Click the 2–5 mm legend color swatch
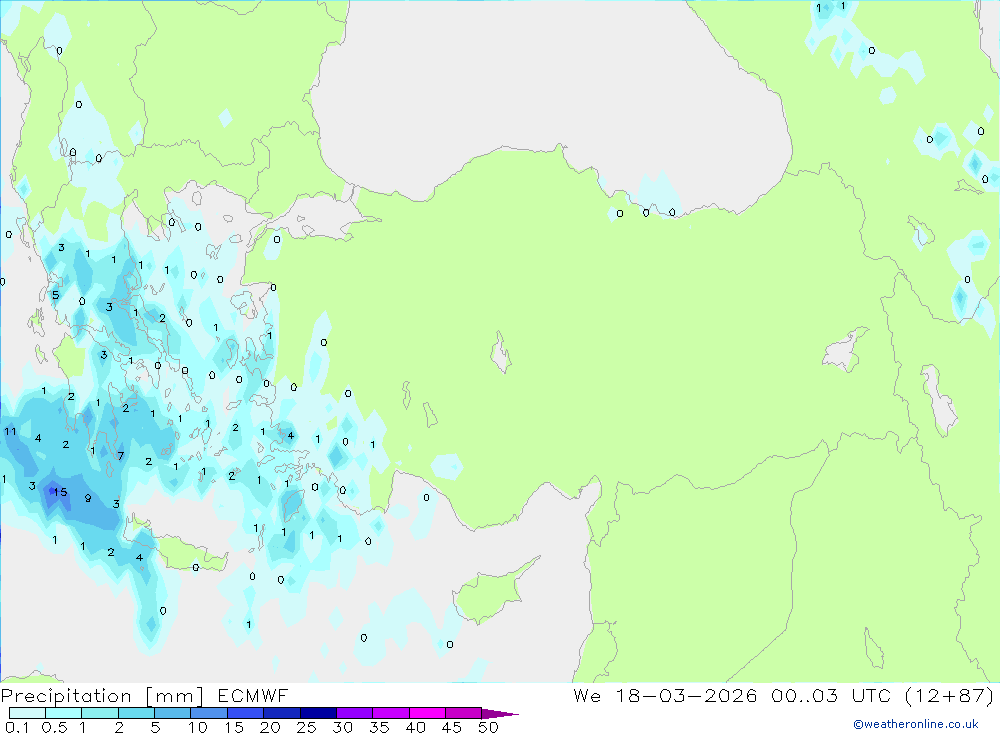The width and height of the screenshot is (1000, 733). pyautogui.click(x=136, y=713)
